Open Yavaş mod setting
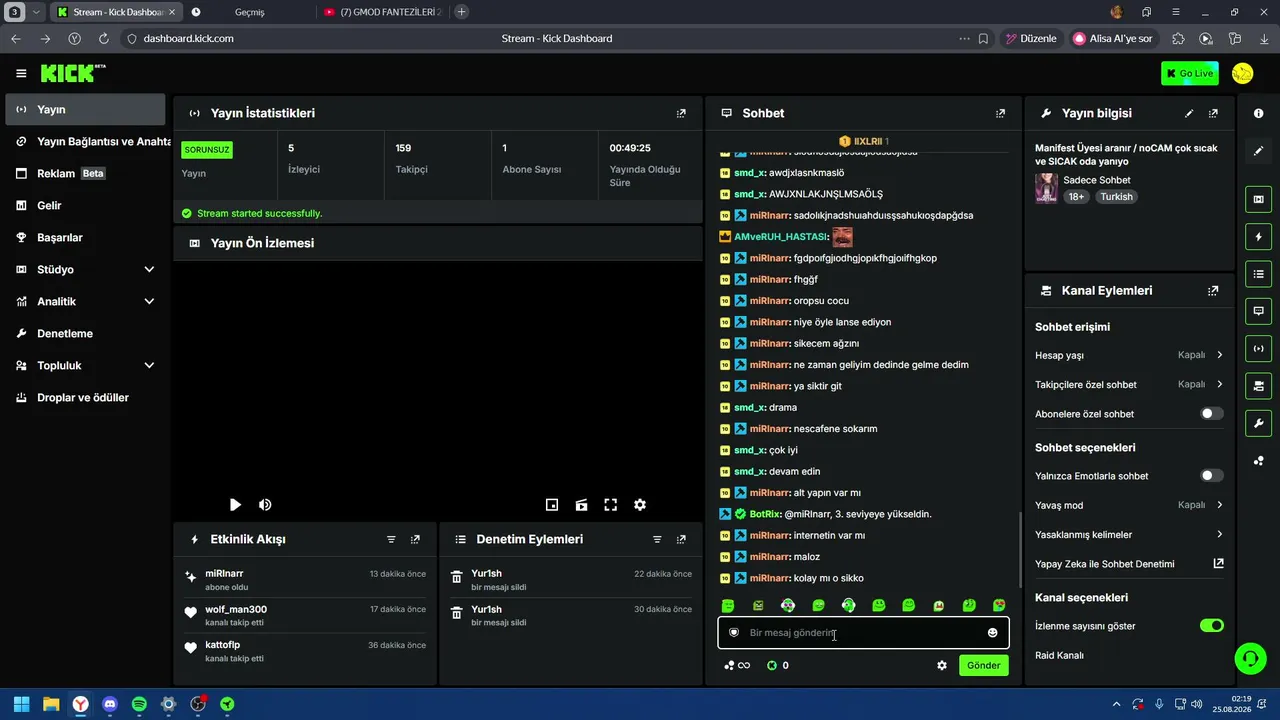 point(1129,505)
